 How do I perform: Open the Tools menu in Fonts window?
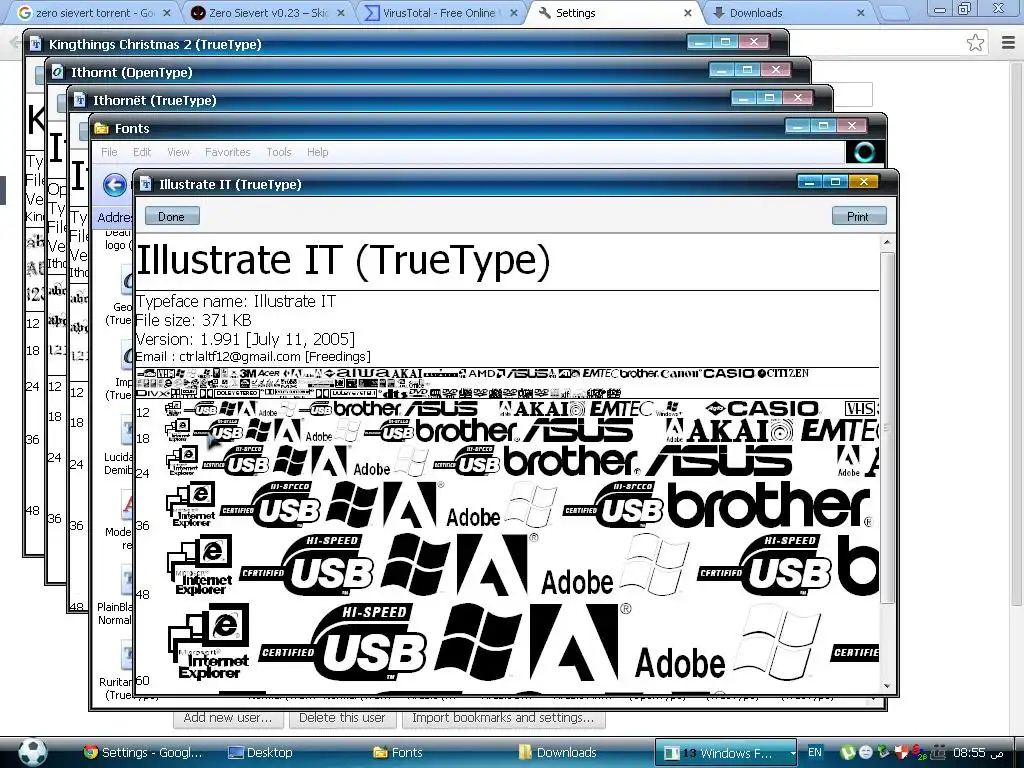click(279, 152)
